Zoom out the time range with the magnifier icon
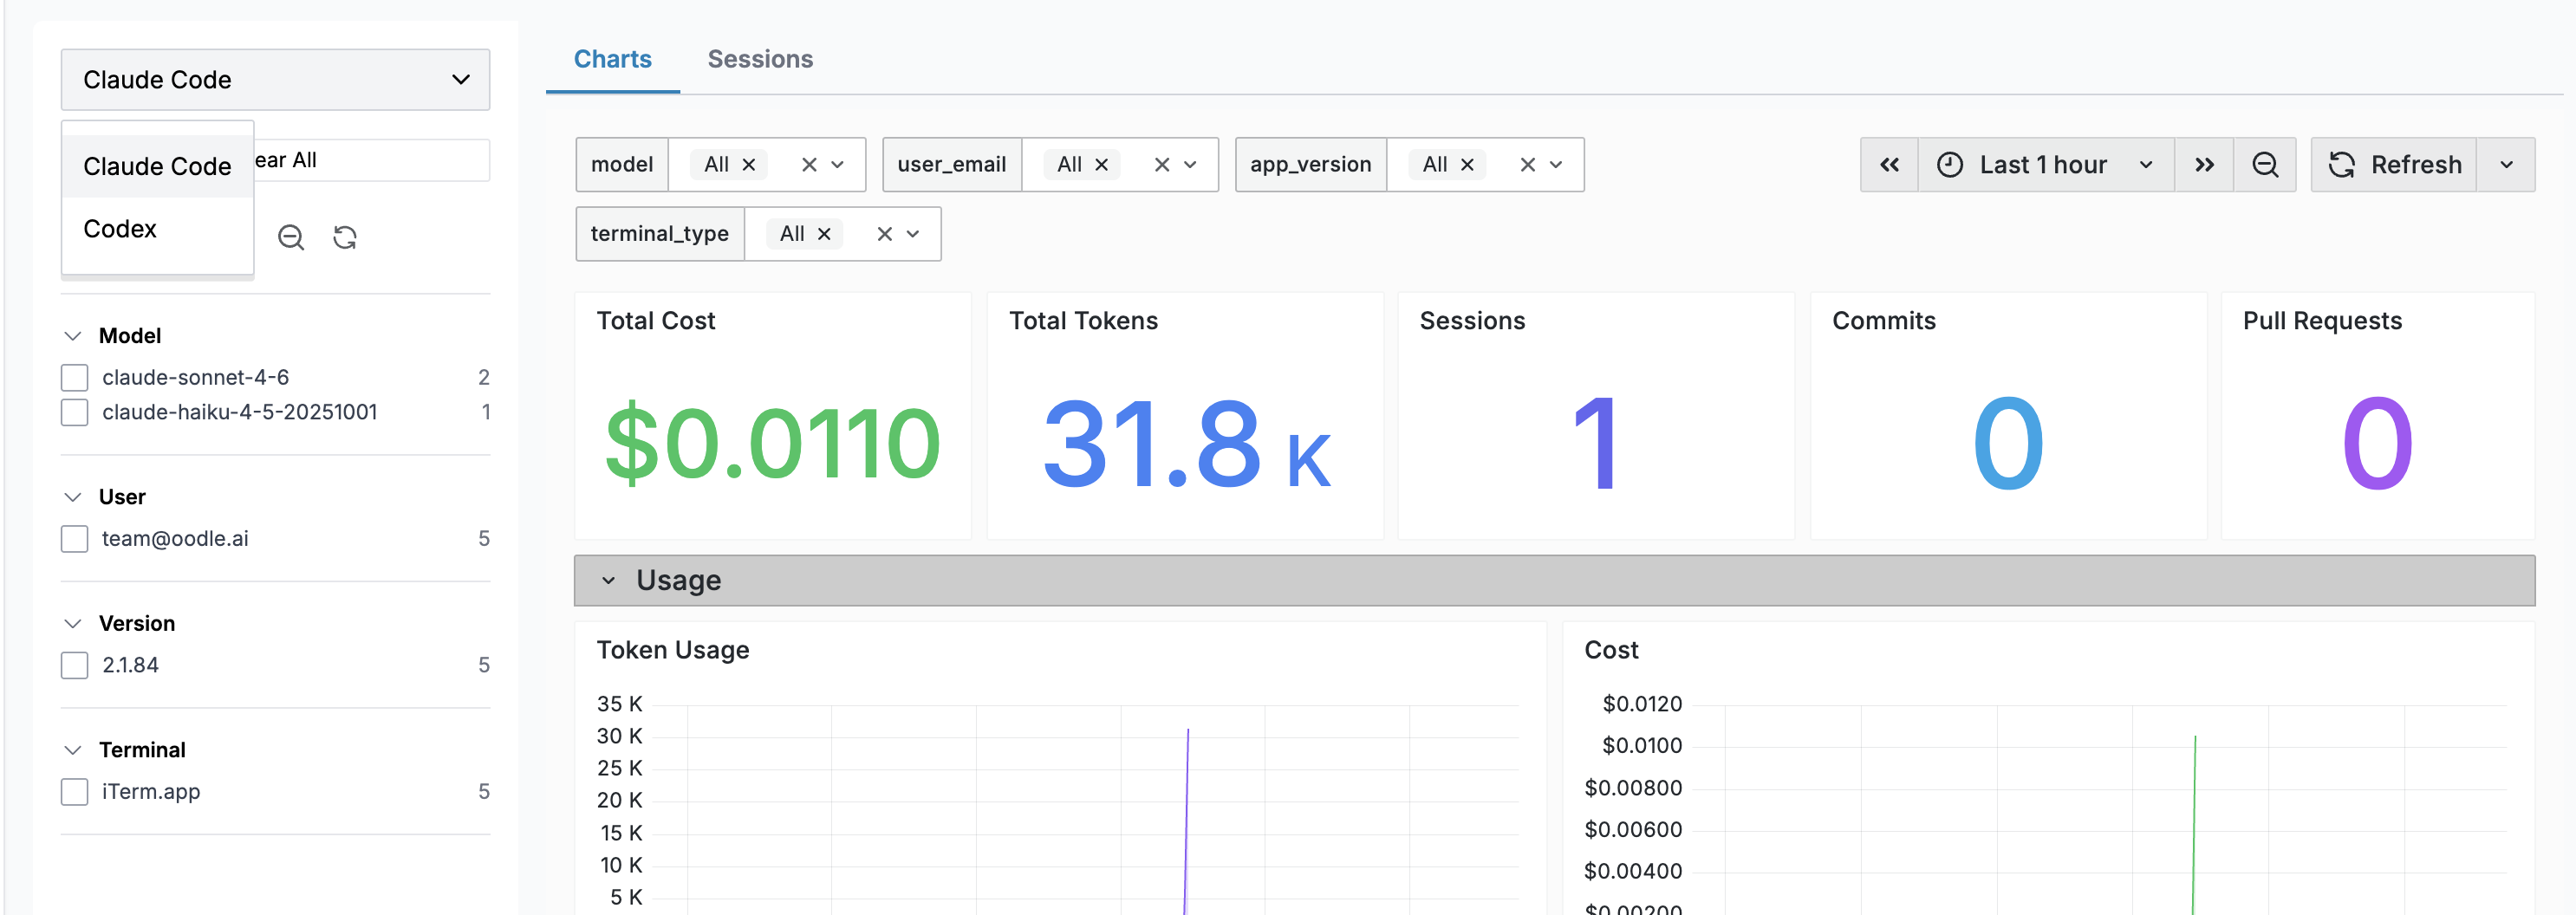Screen dimensions: 2576x915 click(x=2266, y=164)
